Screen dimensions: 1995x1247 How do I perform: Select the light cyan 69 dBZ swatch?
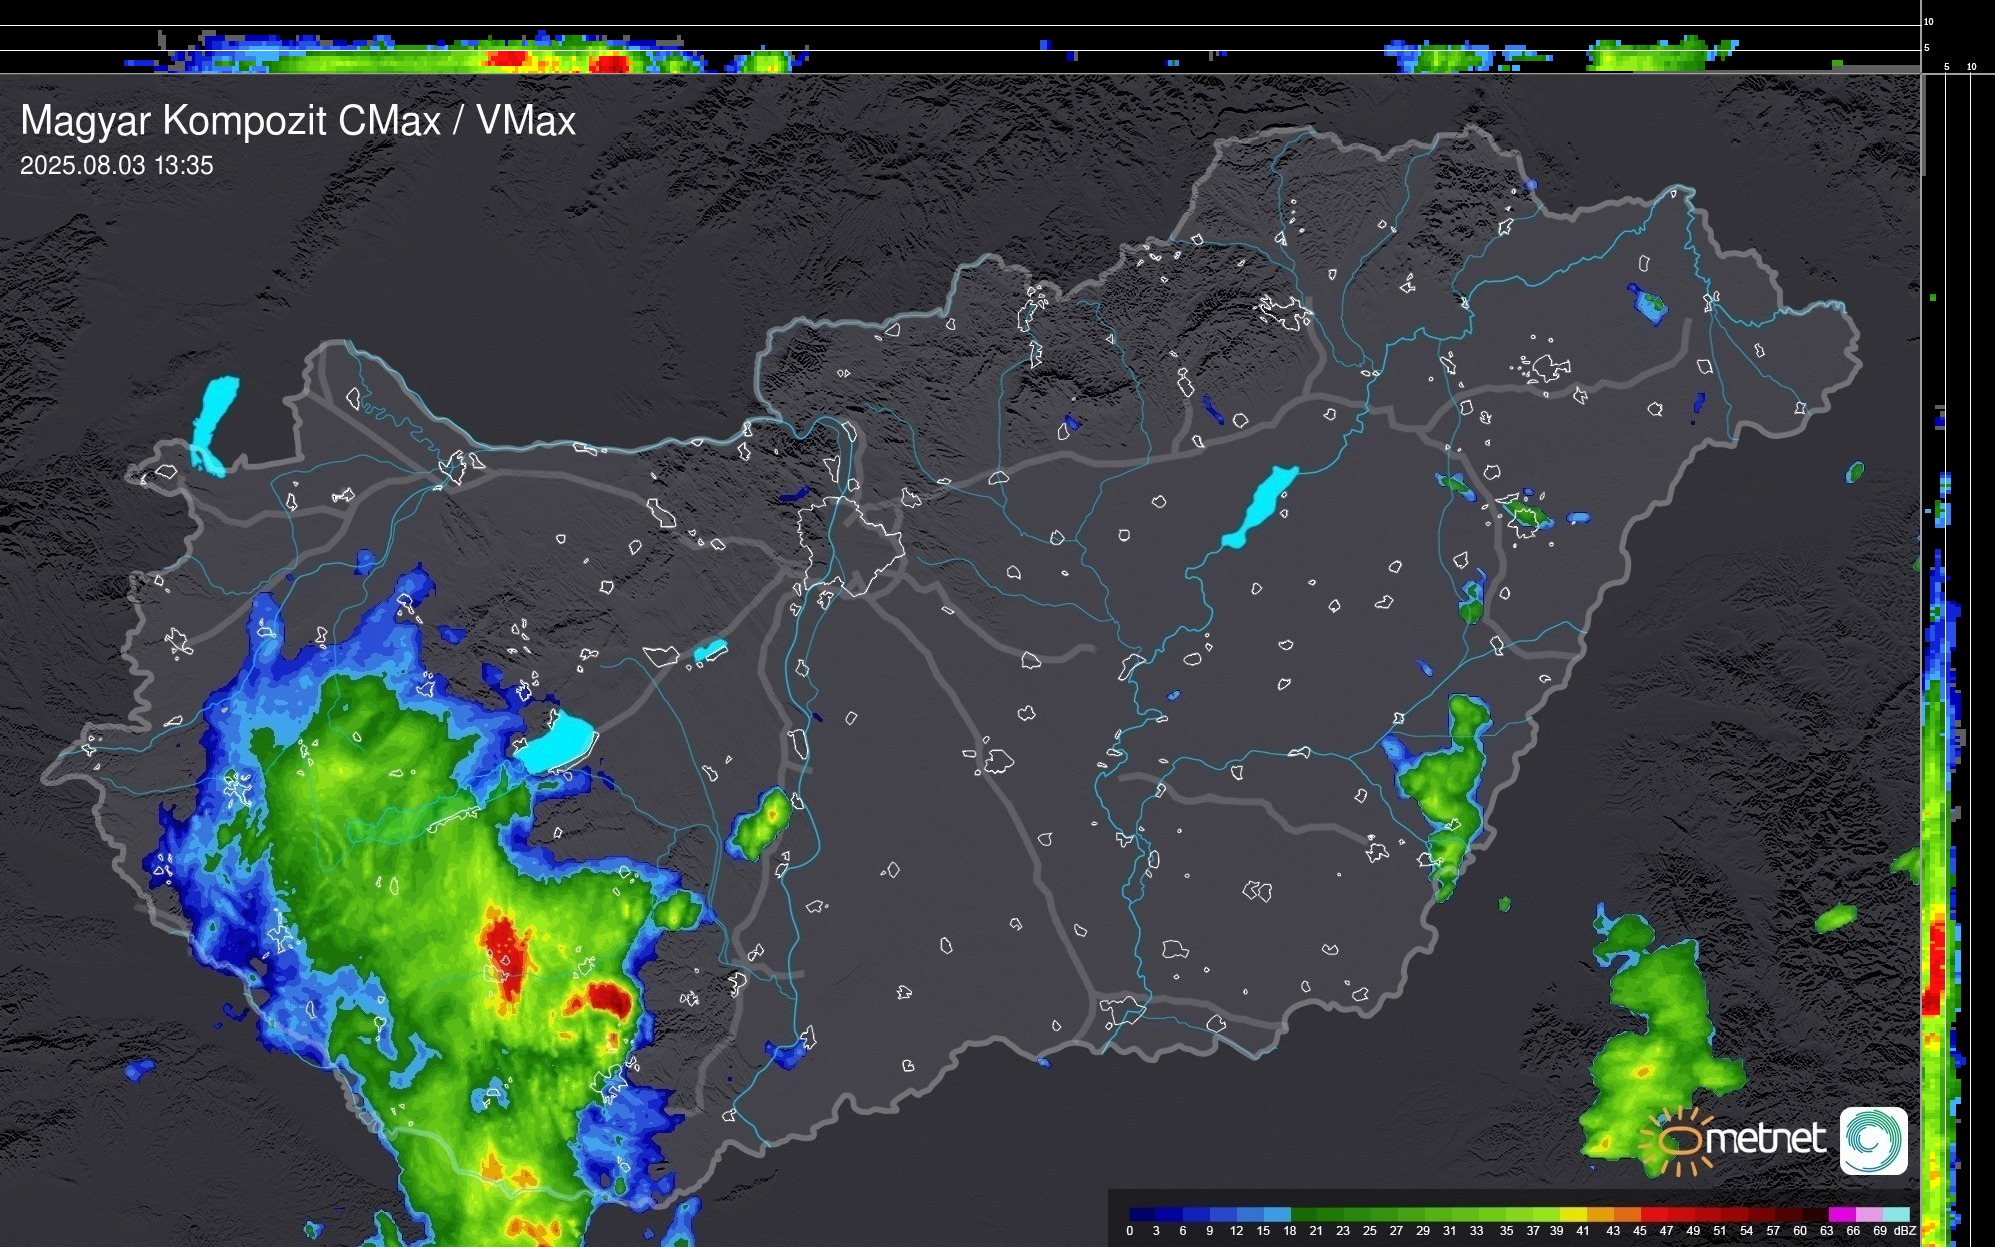(1895, 1214)
